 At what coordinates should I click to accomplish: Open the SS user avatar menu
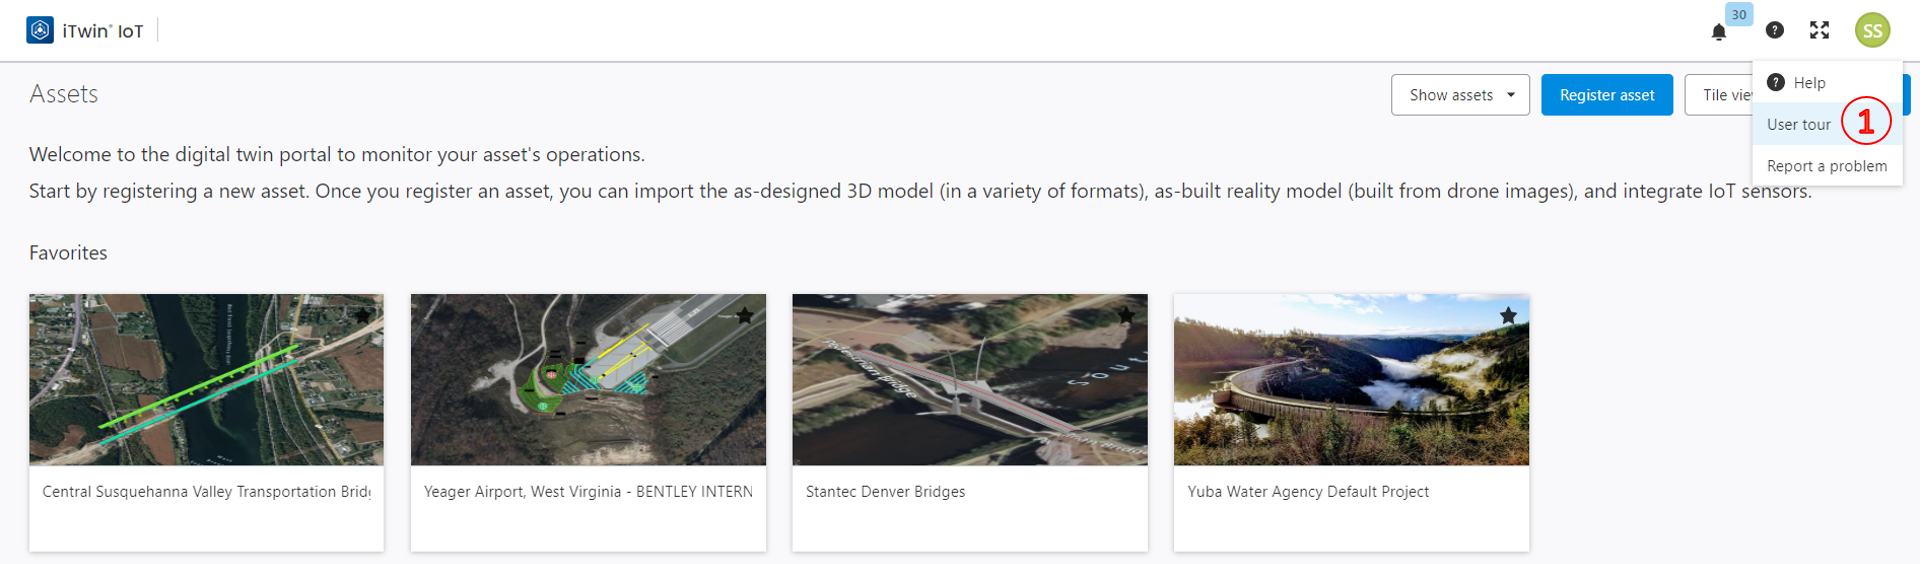tap(1872, 31)
